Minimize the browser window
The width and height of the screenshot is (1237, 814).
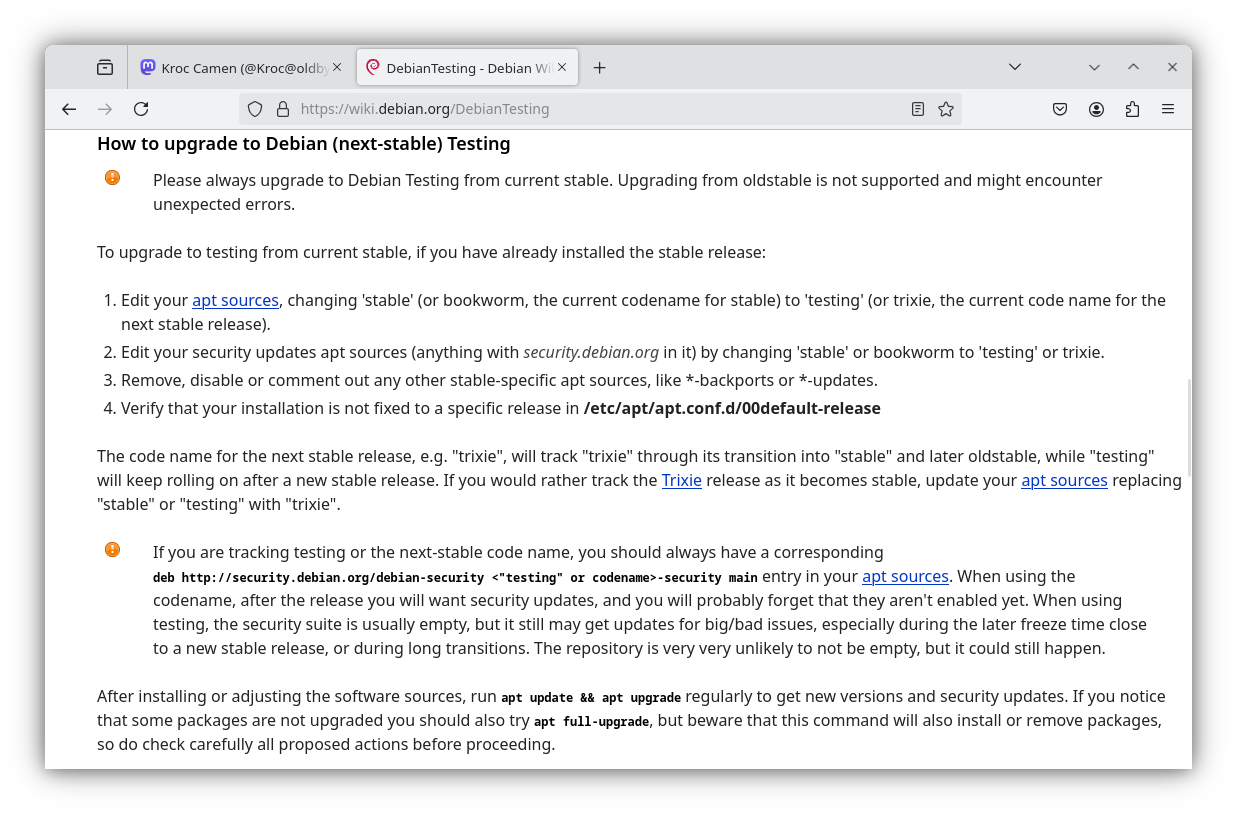coord(1094,67)
